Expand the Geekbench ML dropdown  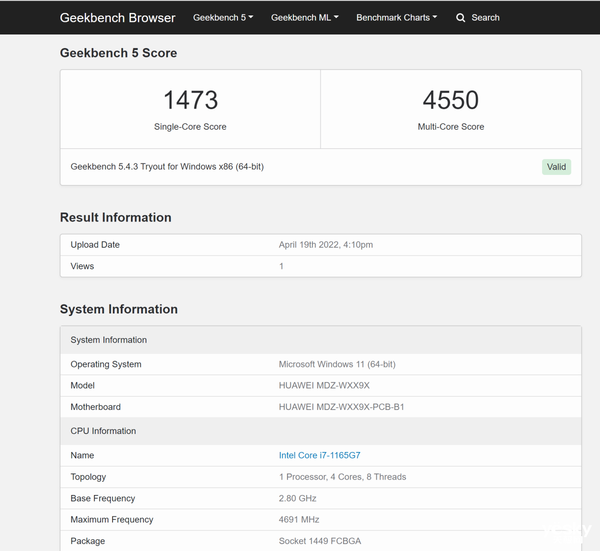(x=304, y=18)
